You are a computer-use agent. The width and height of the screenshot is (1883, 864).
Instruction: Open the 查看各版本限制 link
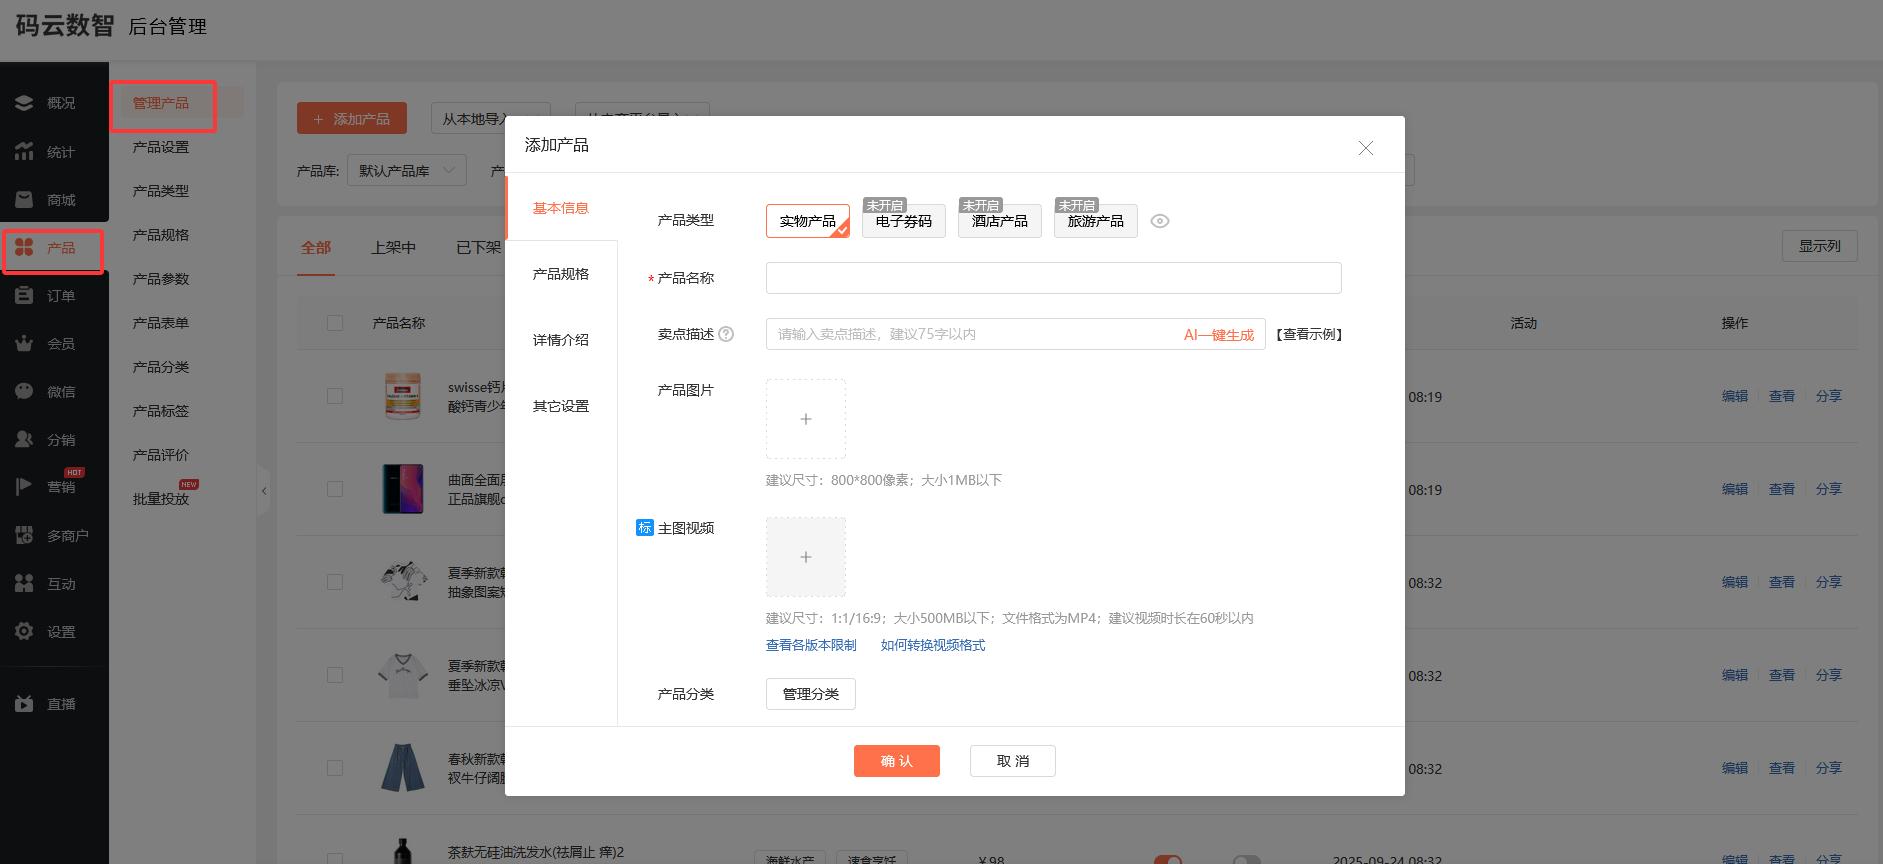point(811,645)
